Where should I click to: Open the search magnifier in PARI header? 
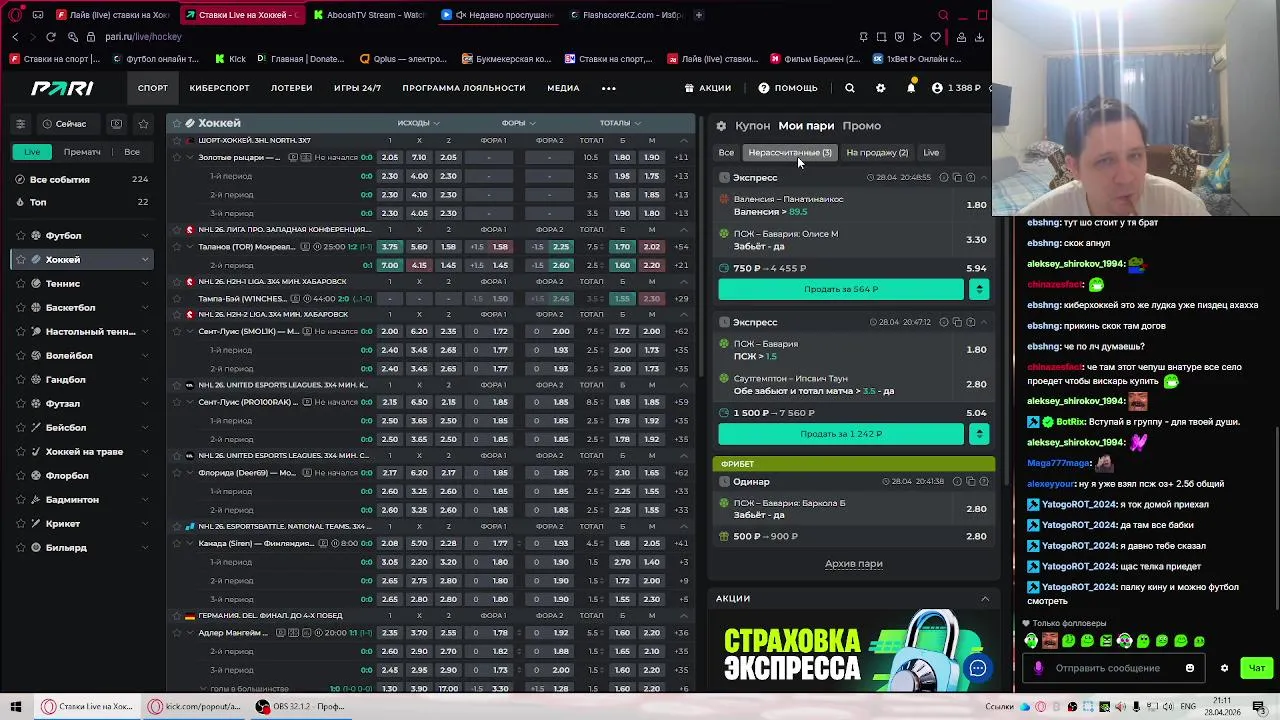point(850,88)
